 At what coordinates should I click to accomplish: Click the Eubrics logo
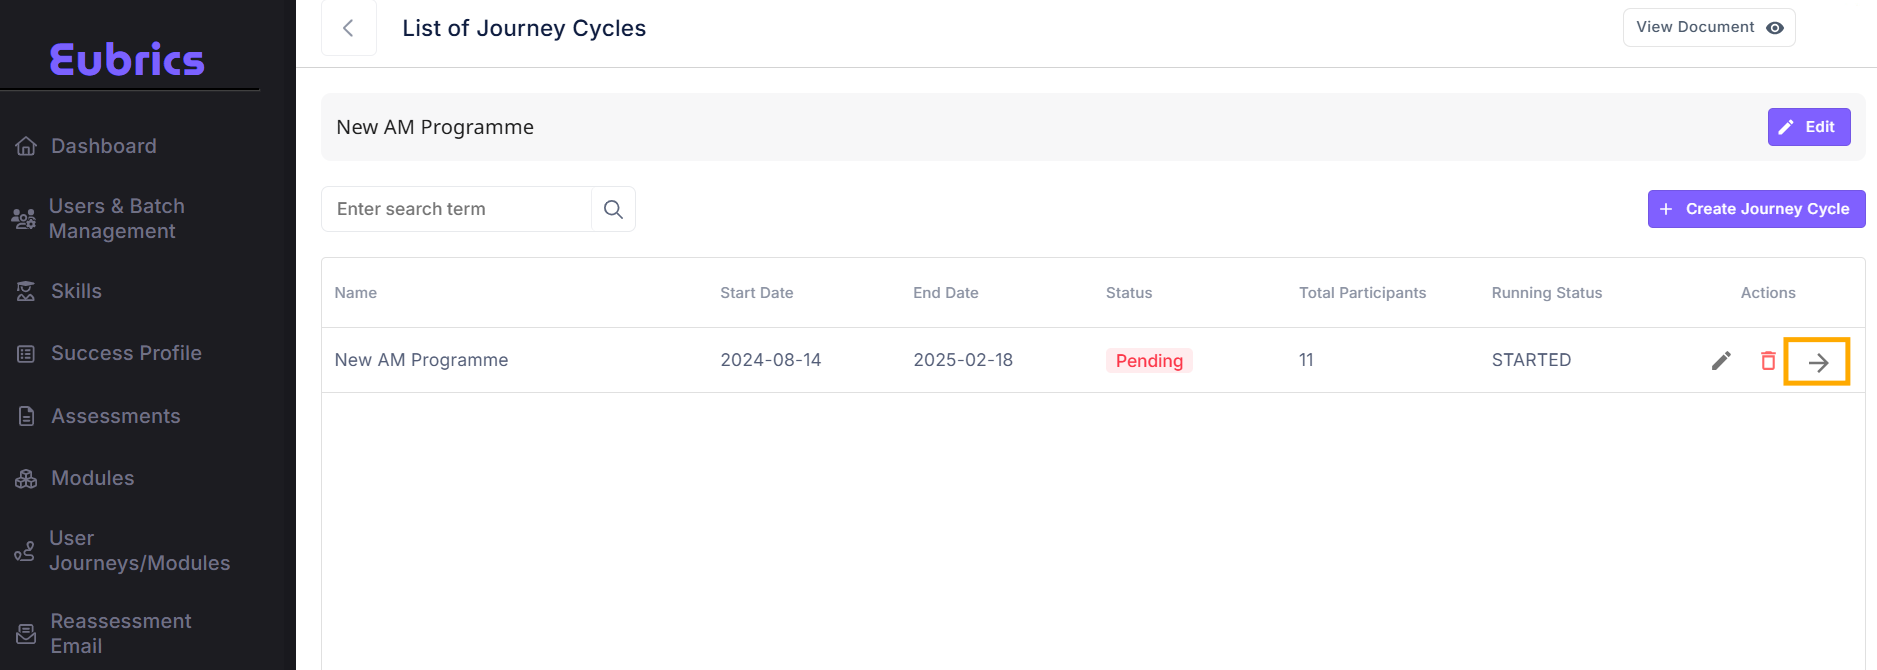coord(127,60)
